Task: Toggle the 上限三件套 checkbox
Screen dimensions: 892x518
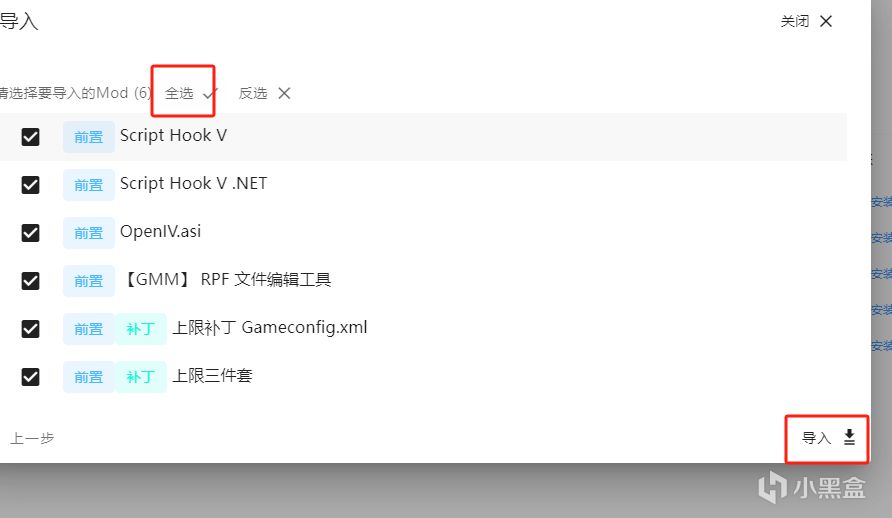Action: click(x=30, y=377)
